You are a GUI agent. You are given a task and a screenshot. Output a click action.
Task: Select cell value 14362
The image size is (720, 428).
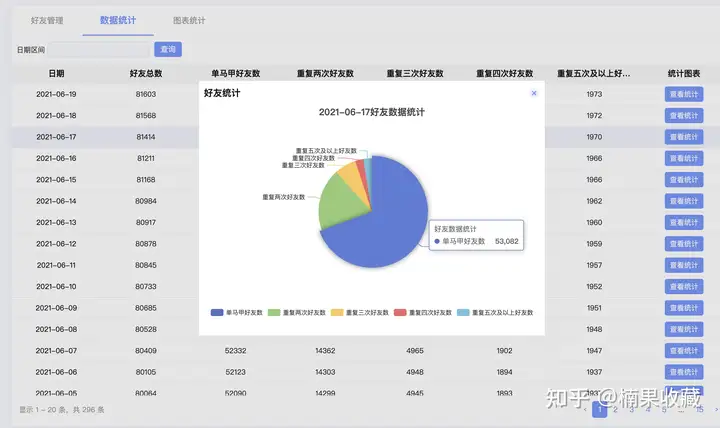coord(325,350)
